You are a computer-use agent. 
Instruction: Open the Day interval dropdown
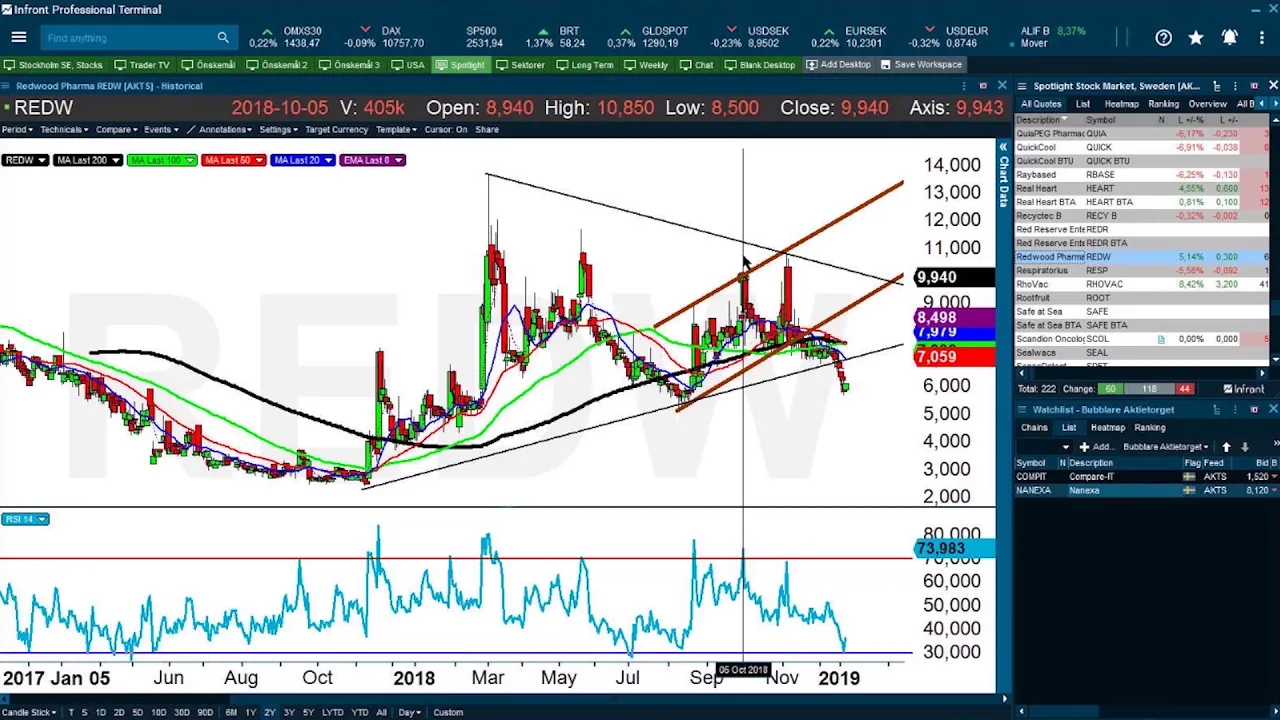pyautogui.click(x=409, y=712)
